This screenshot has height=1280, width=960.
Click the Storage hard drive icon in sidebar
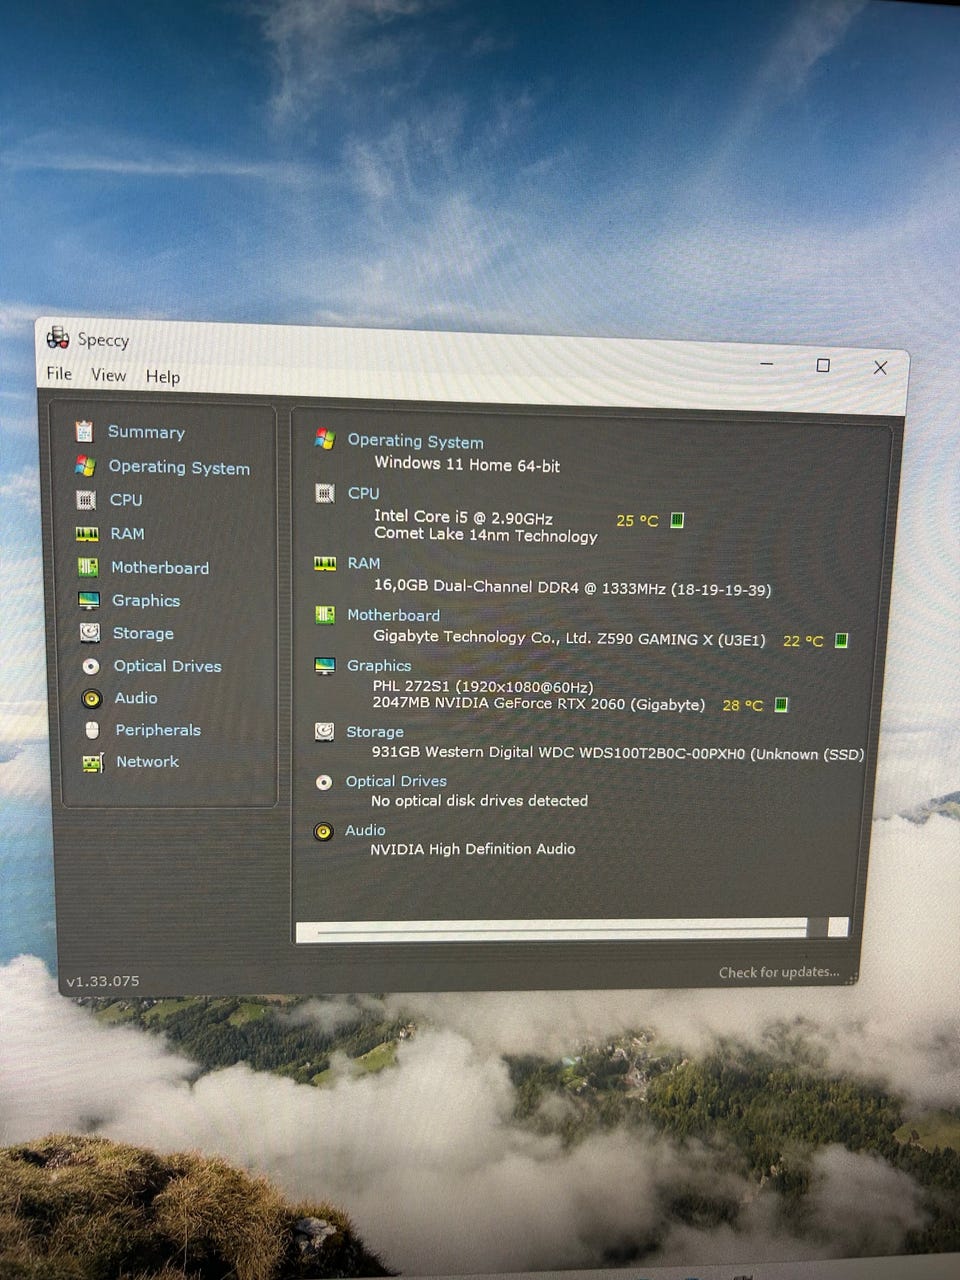[x=90, y=632]
